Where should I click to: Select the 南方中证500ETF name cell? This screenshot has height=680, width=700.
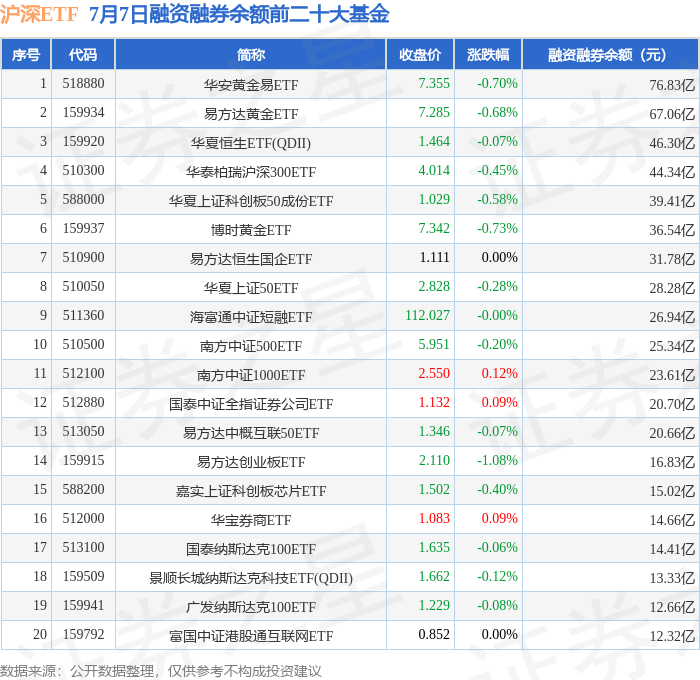(250, 346)
